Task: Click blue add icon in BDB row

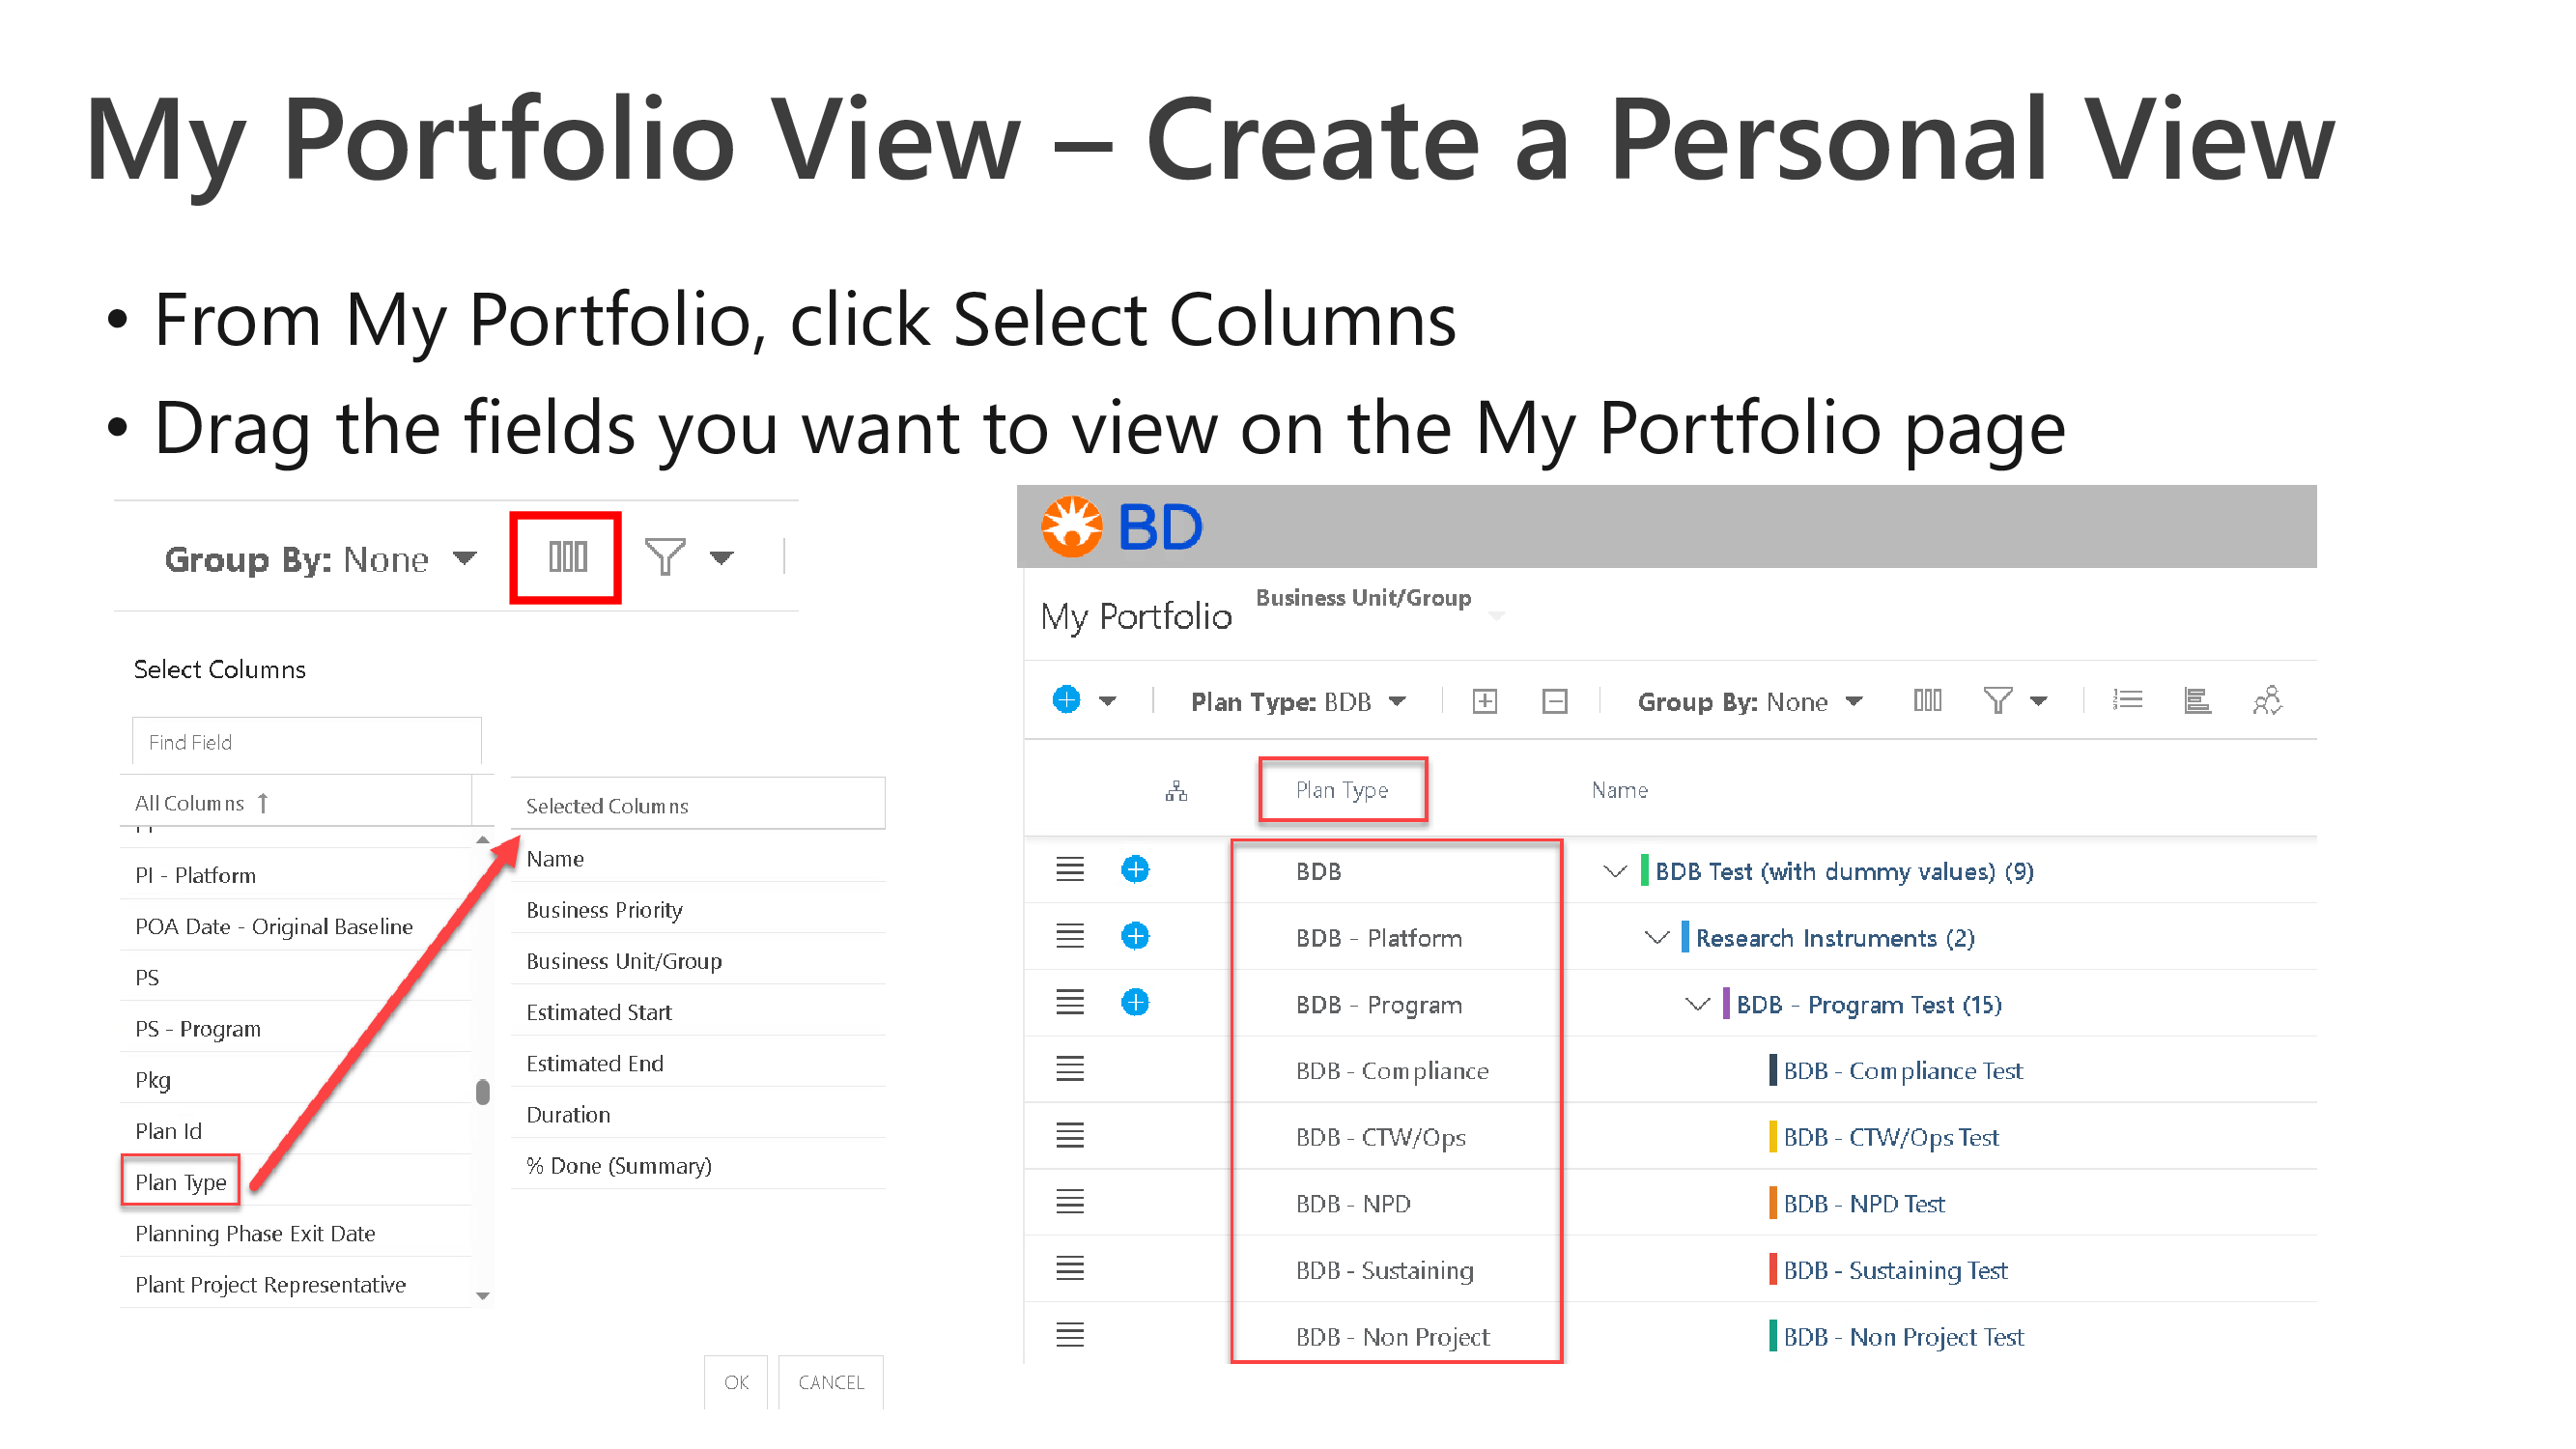Action: click(x=1135, y=869)
